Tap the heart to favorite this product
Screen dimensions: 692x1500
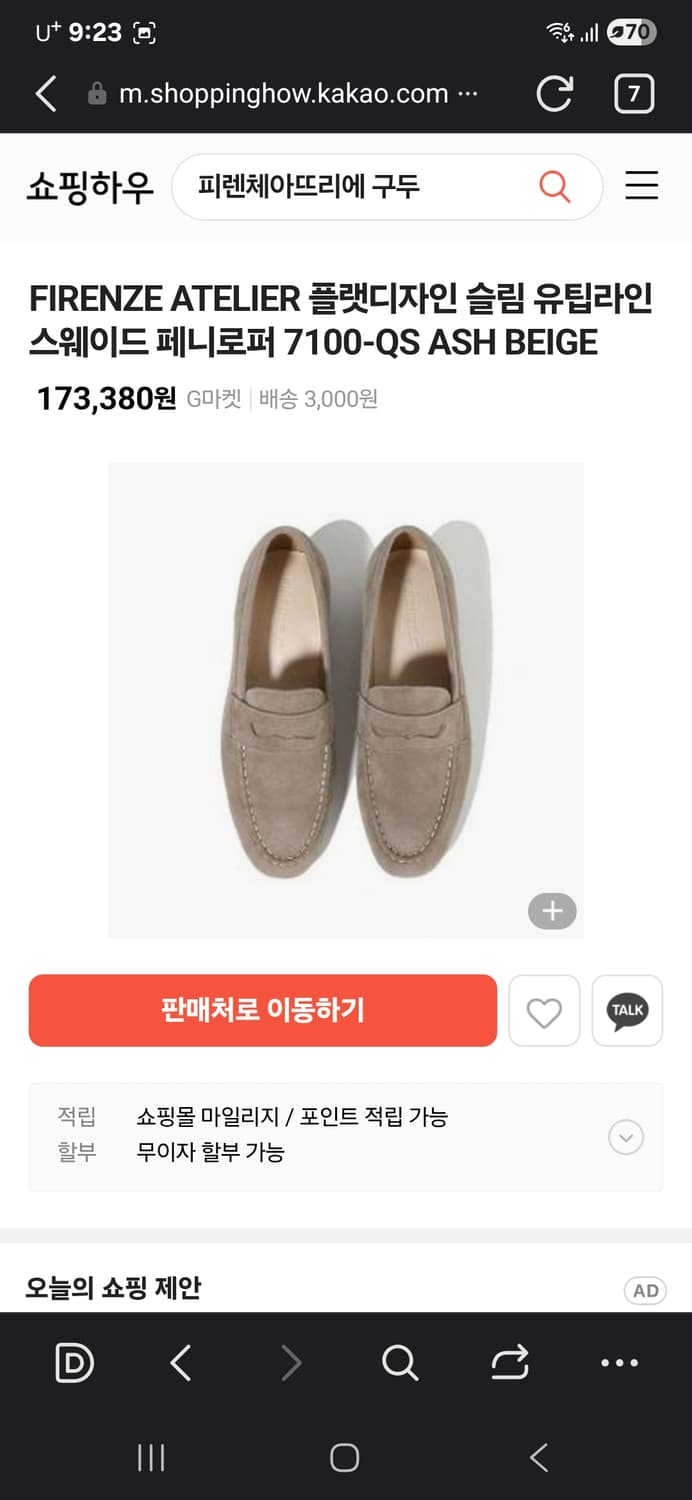[x=544, y=1011]
